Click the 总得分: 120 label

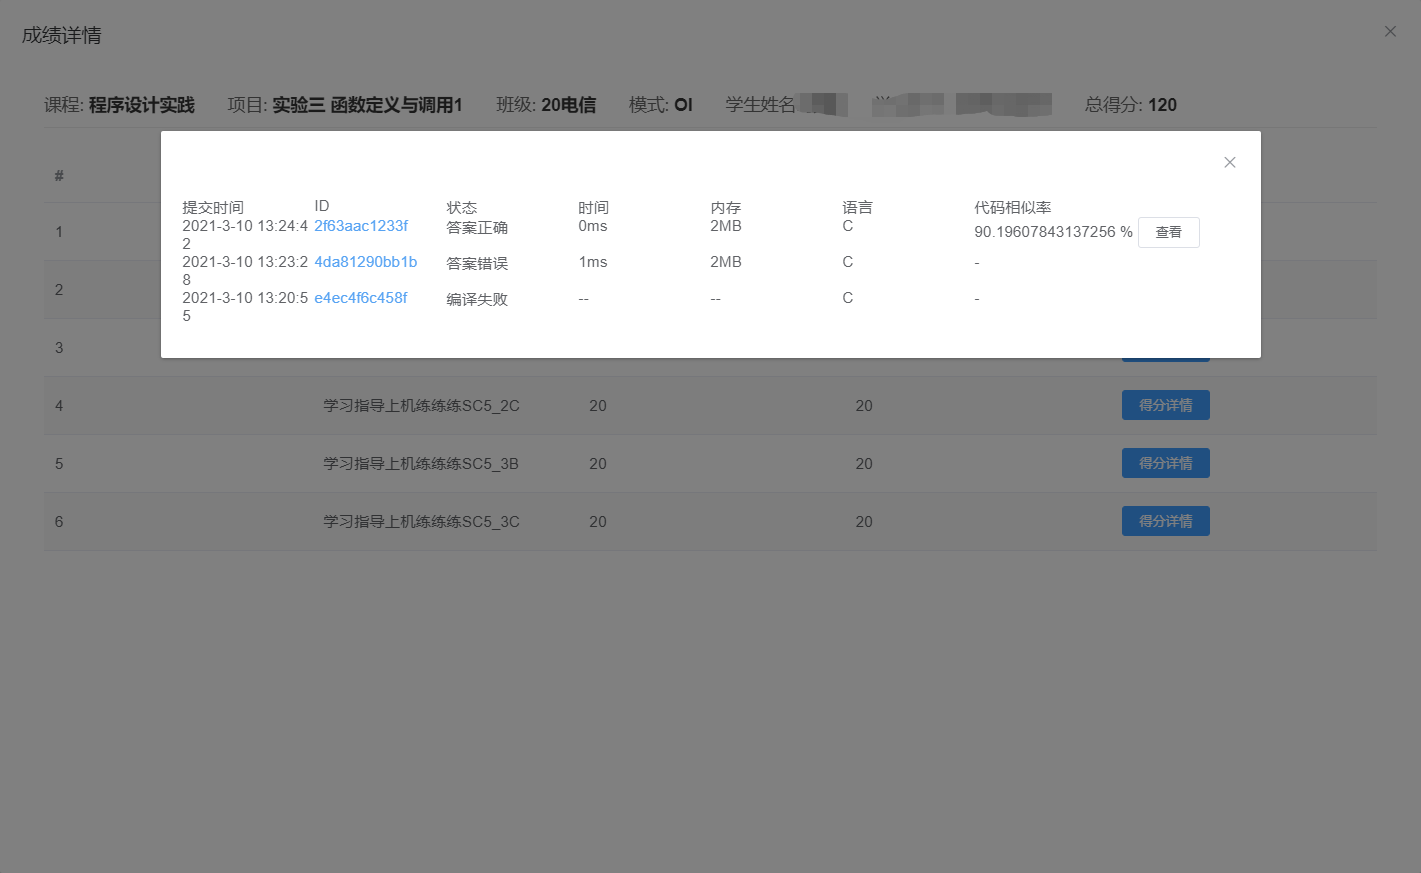click(x=1130, y=105)
